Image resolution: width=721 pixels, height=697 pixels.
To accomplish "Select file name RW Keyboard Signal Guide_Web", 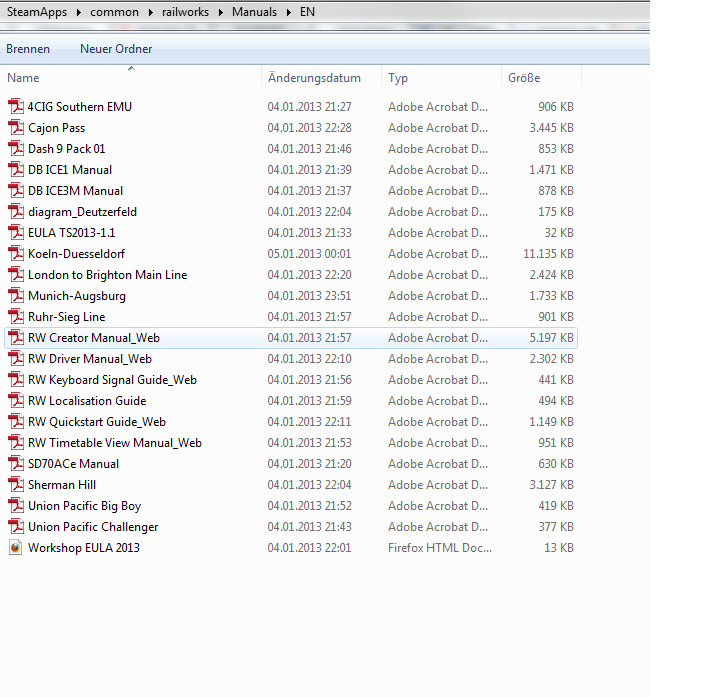I will [112, 380].
